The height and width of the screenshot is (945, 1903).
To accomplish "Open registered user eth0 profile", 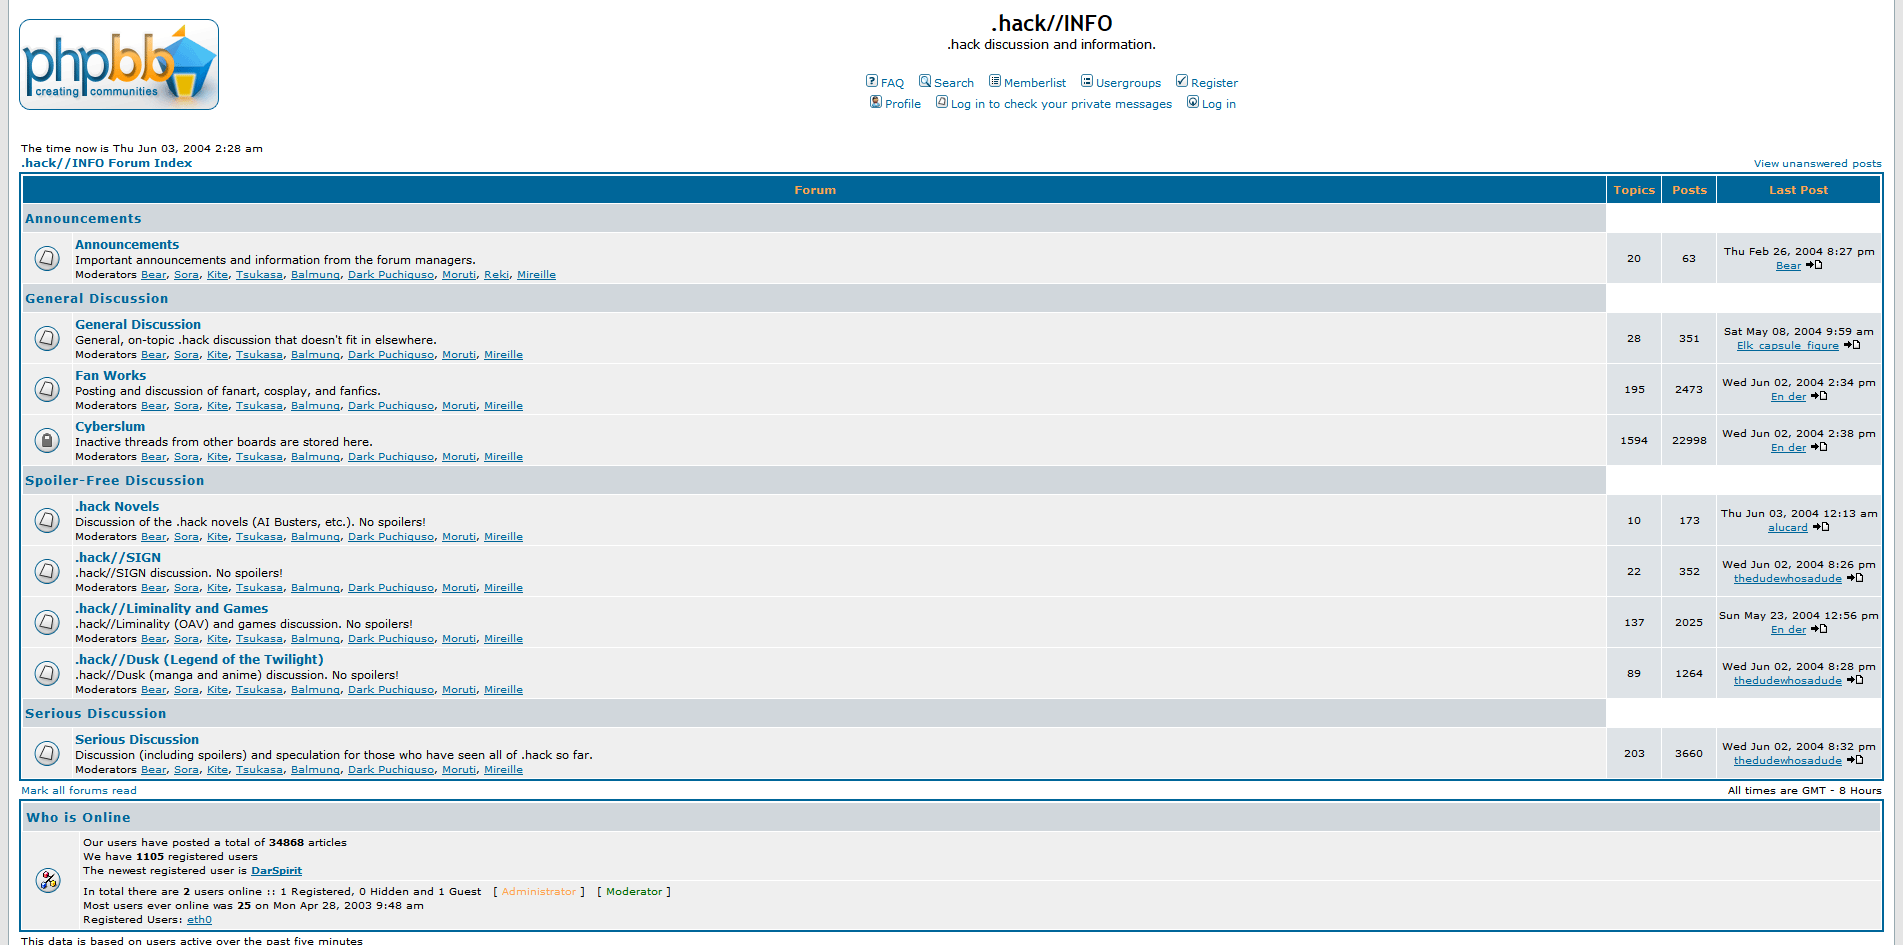I will pos(199,920).
